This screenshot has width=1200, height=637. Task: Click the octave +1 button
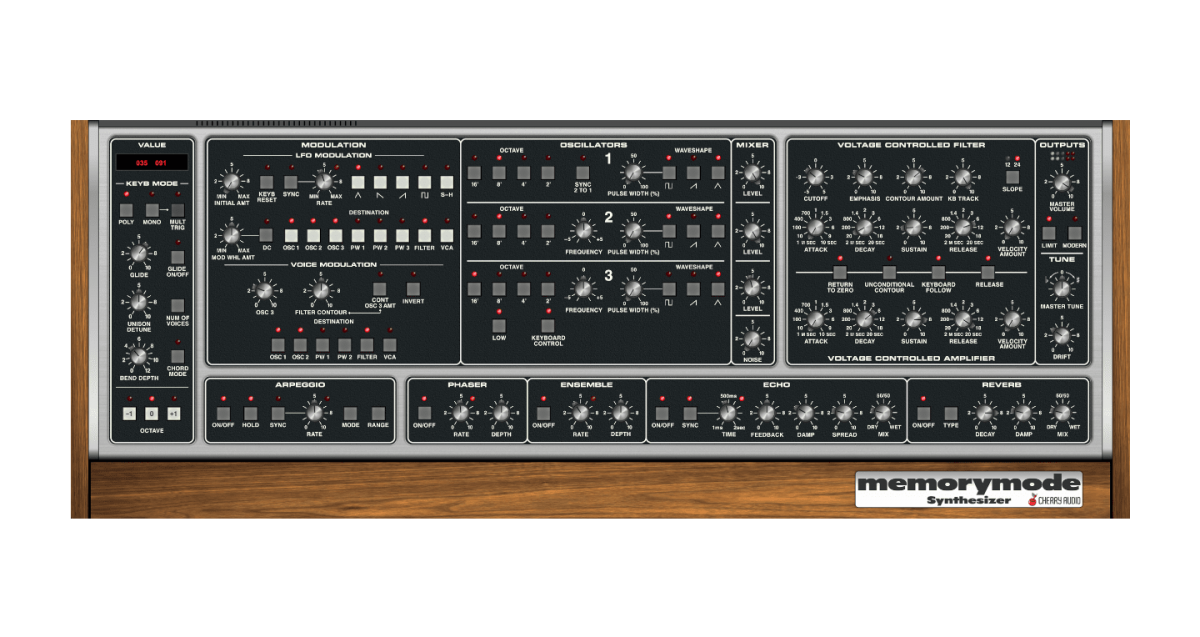tap(173, 413)
